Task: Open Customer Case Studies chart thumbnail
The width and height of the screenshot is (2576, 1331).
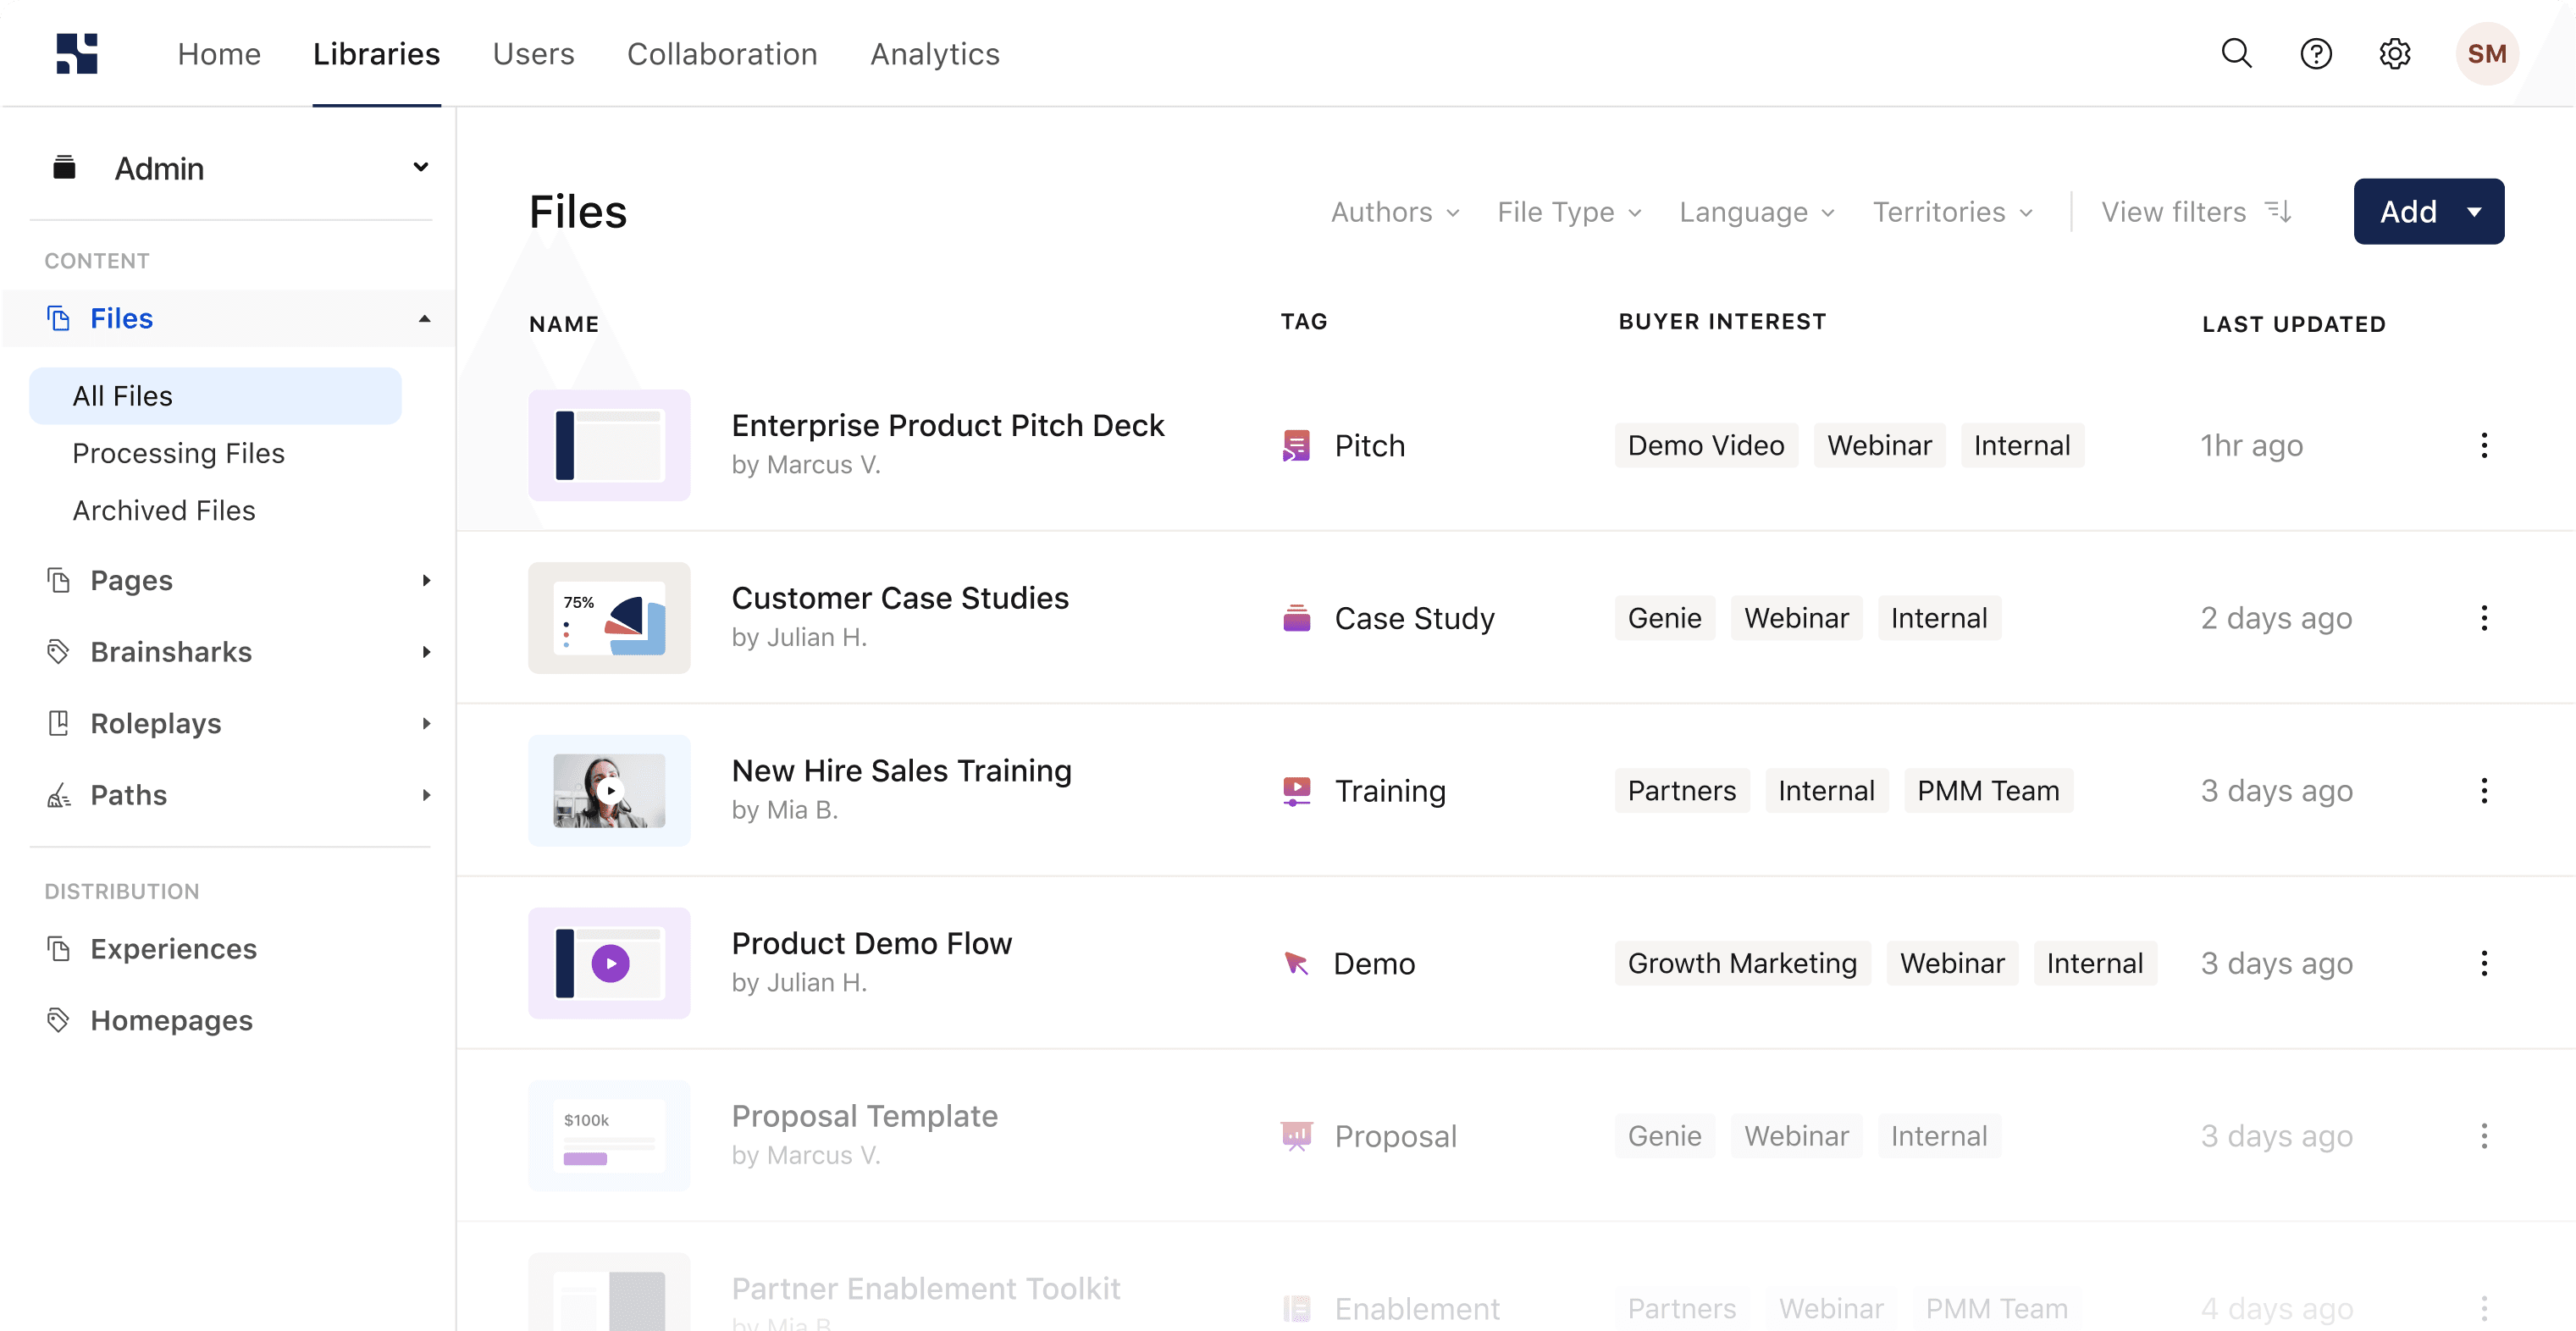Action: click(609, 618)
